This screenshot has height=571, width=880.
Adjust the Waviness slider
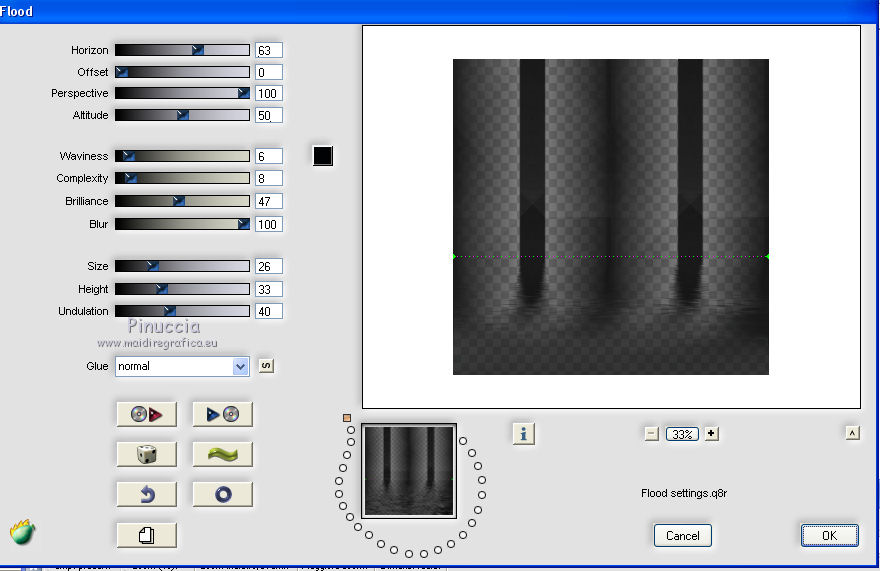(x=182, y=156)
